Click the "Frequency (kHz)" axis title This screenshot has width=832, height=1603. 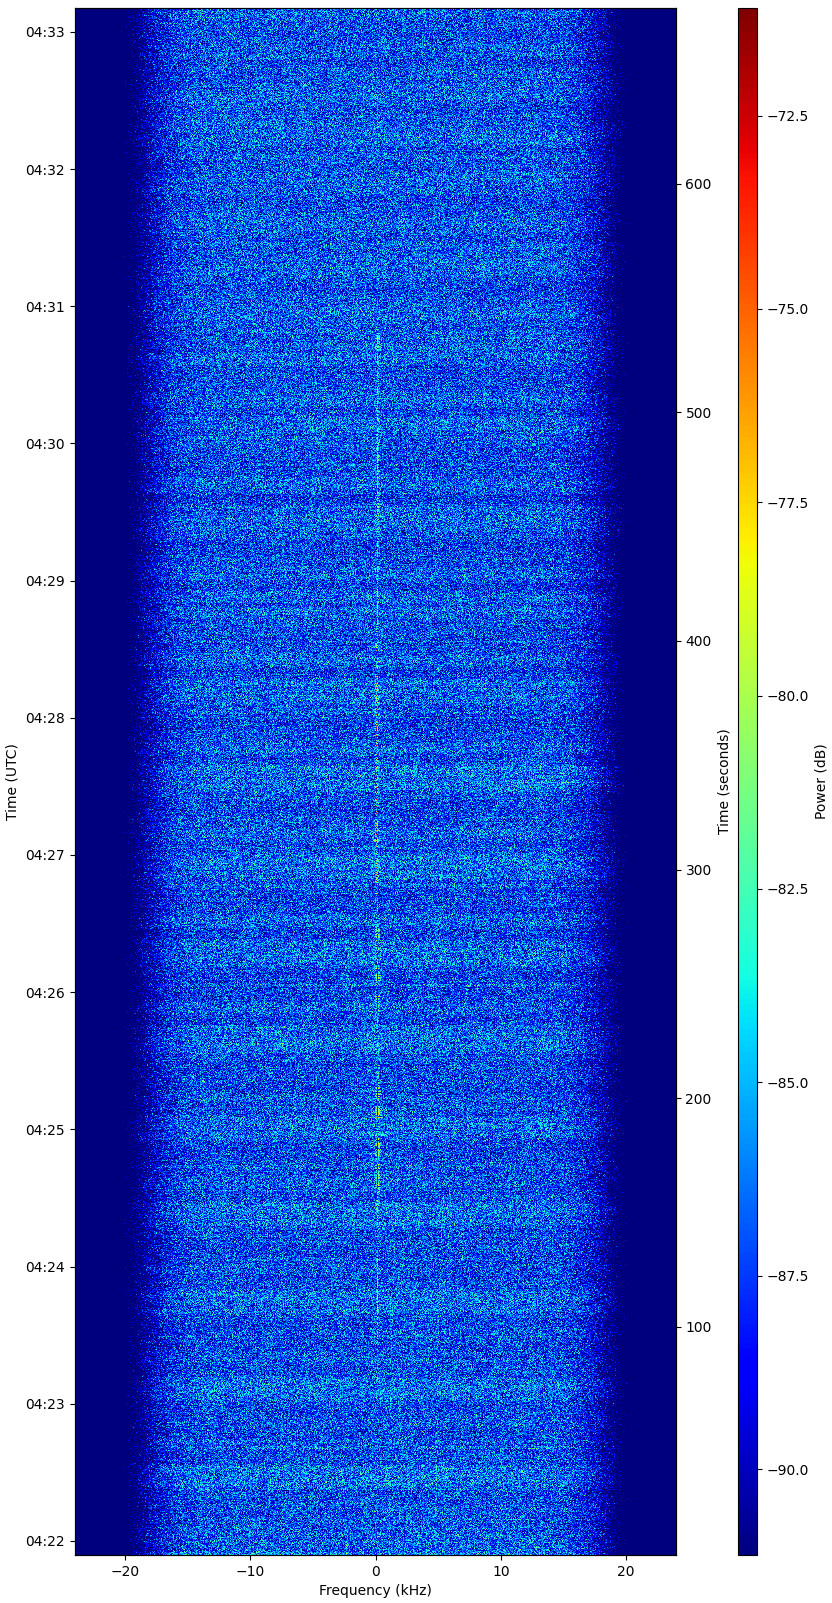(x=375, y=1590)
